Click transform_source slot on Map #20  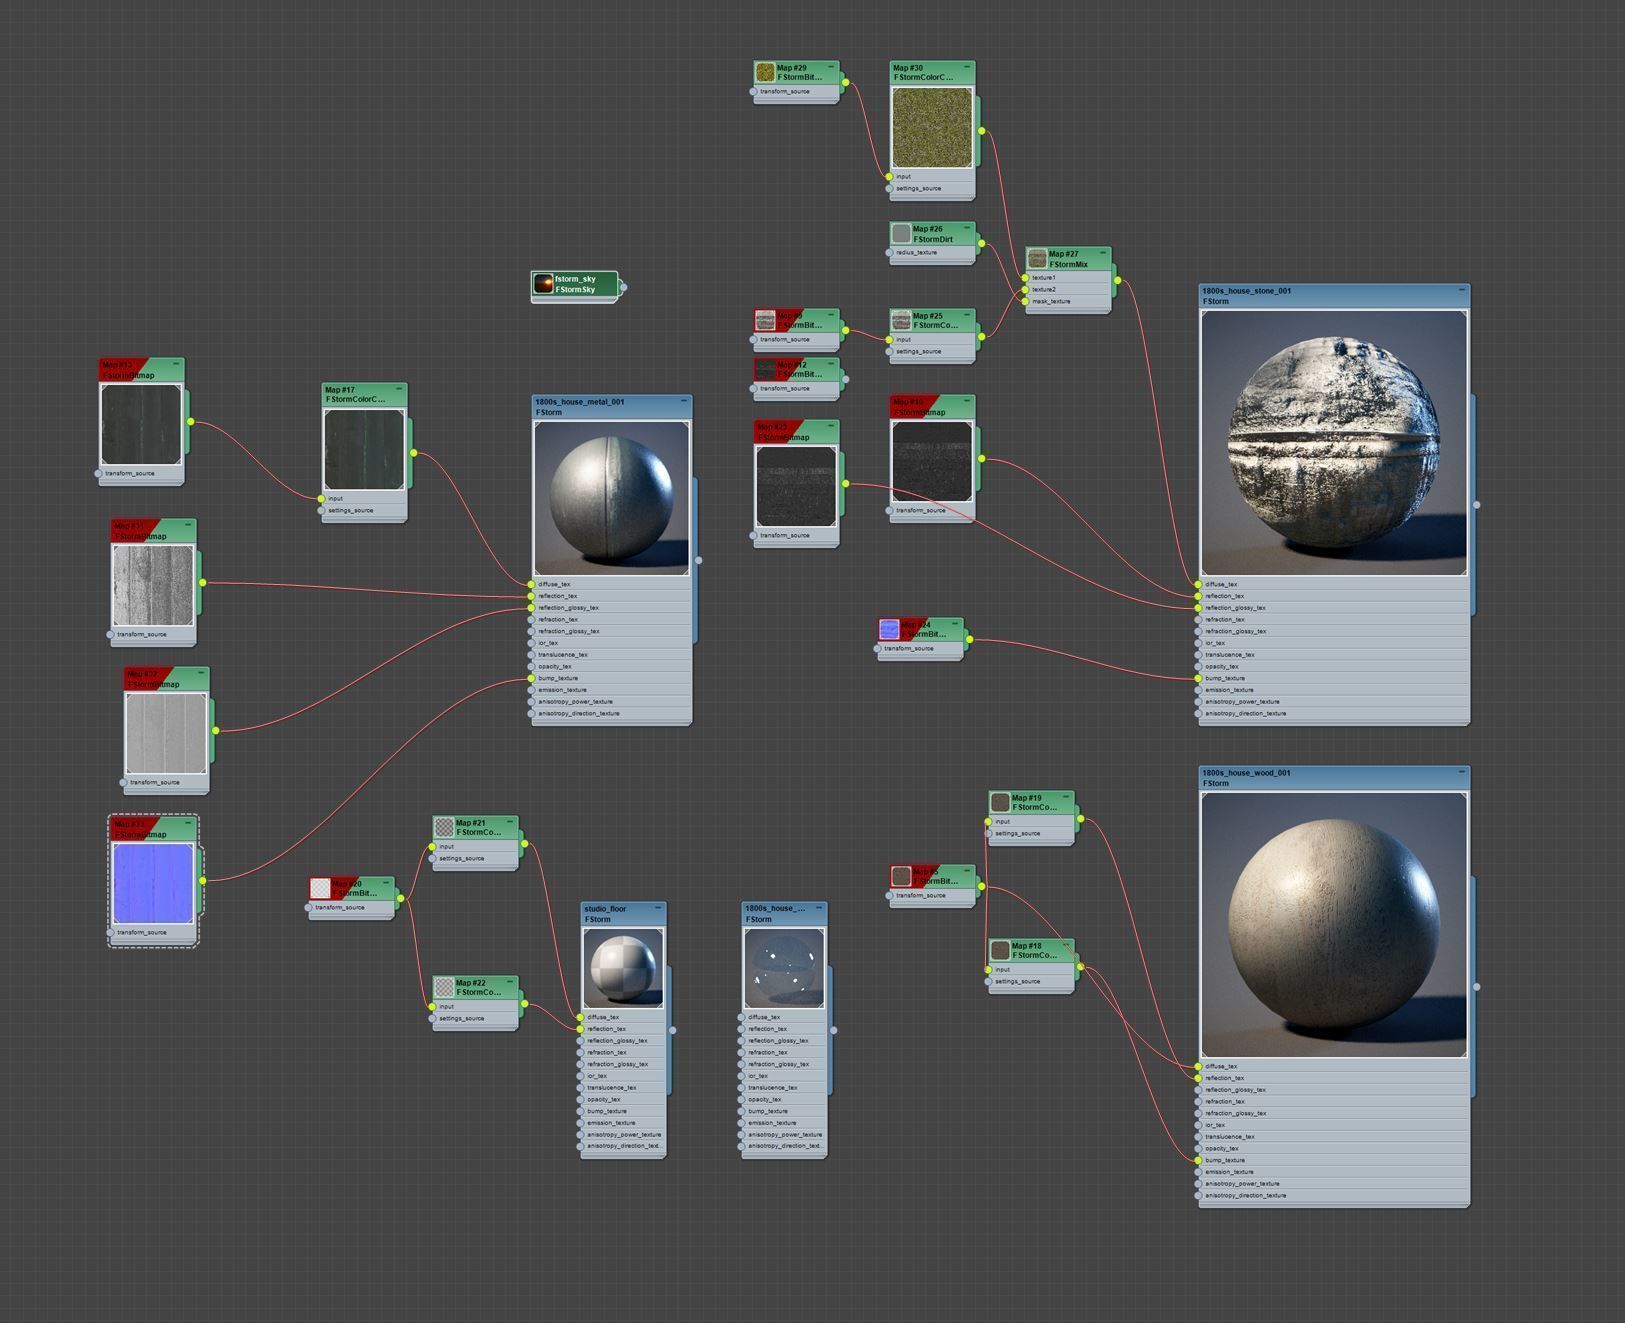point(352,907)
